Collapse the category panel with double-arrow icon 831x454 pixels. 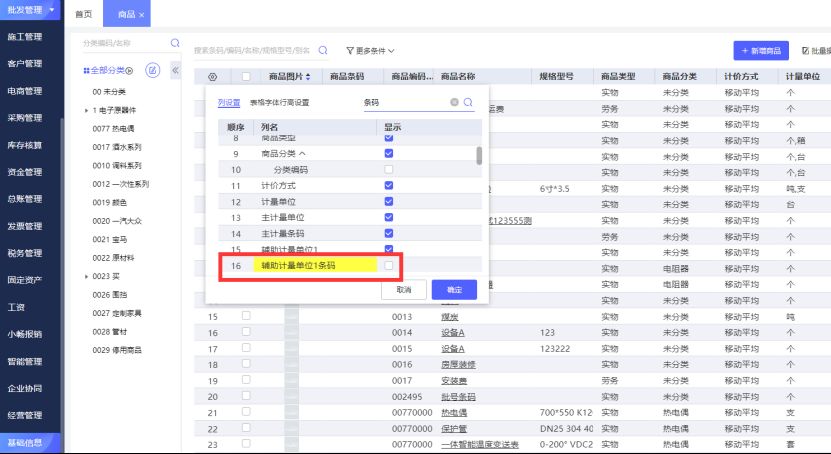click(x=176, y=69)
